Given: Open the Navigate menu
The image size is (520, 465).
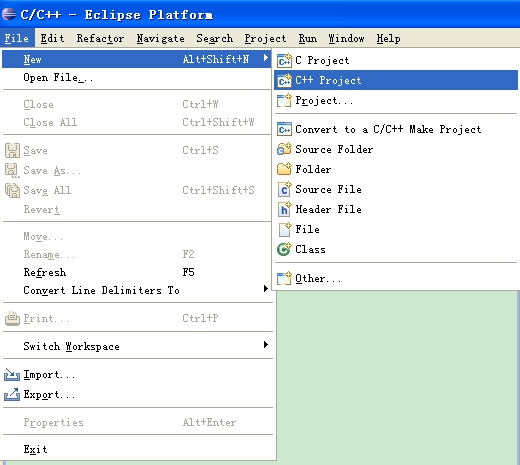Looking at the screenshot, I should pyautogui.click(x=161, y=38).
